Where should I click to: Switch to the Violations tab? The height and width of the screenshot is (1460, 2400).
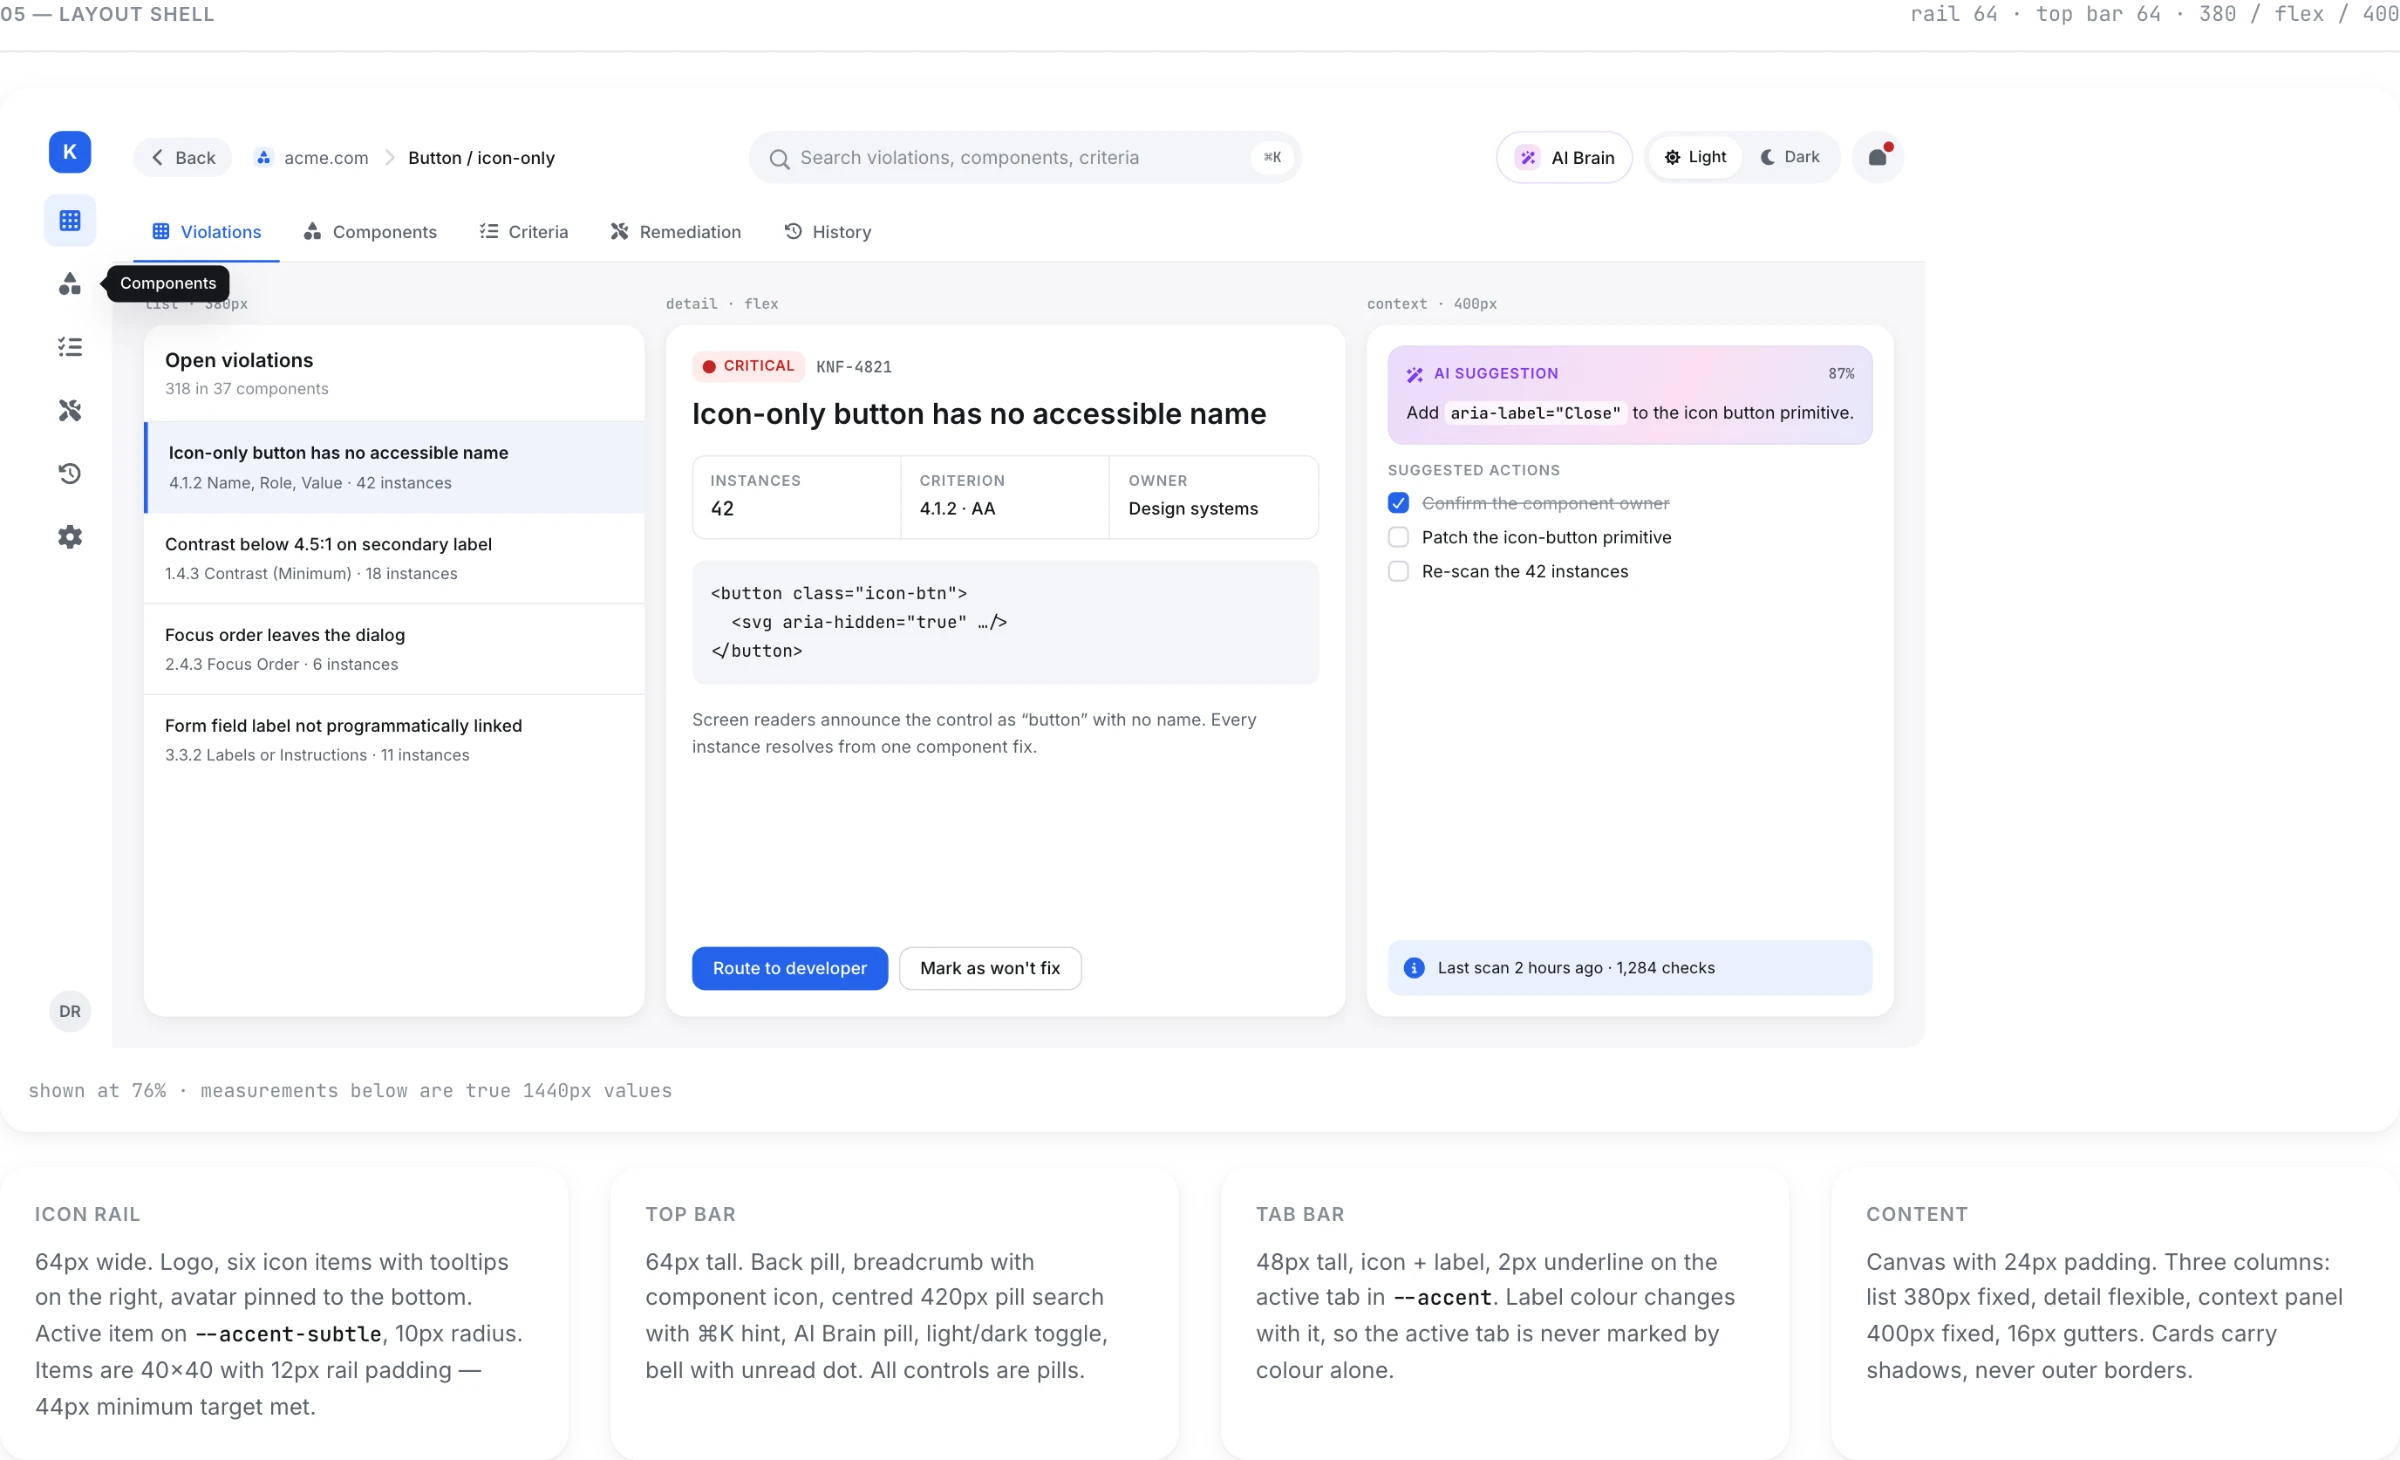pyautogui.click(x=206, y=232)
